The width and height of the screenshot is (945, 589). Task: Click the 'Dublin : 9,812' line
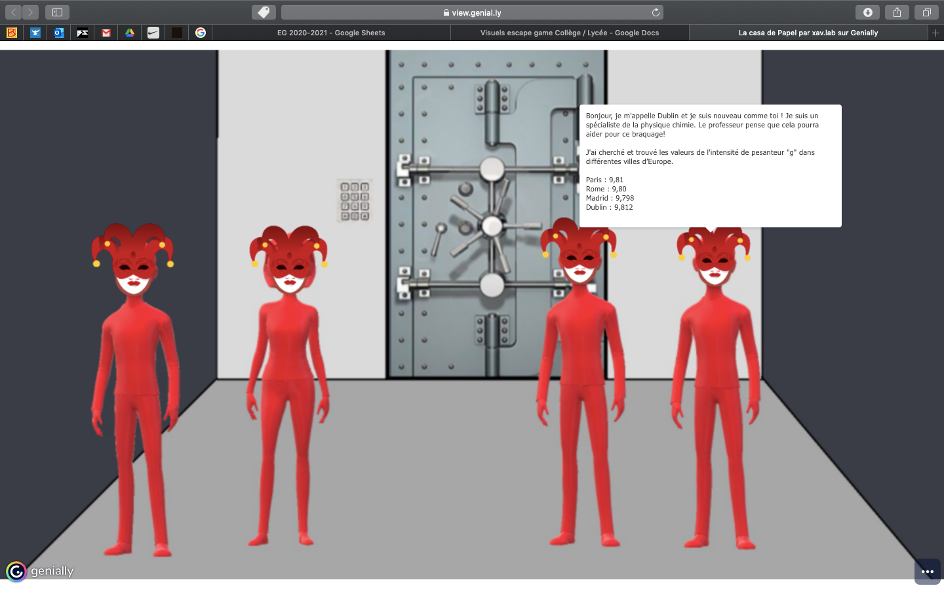click(x=609, y=207)
